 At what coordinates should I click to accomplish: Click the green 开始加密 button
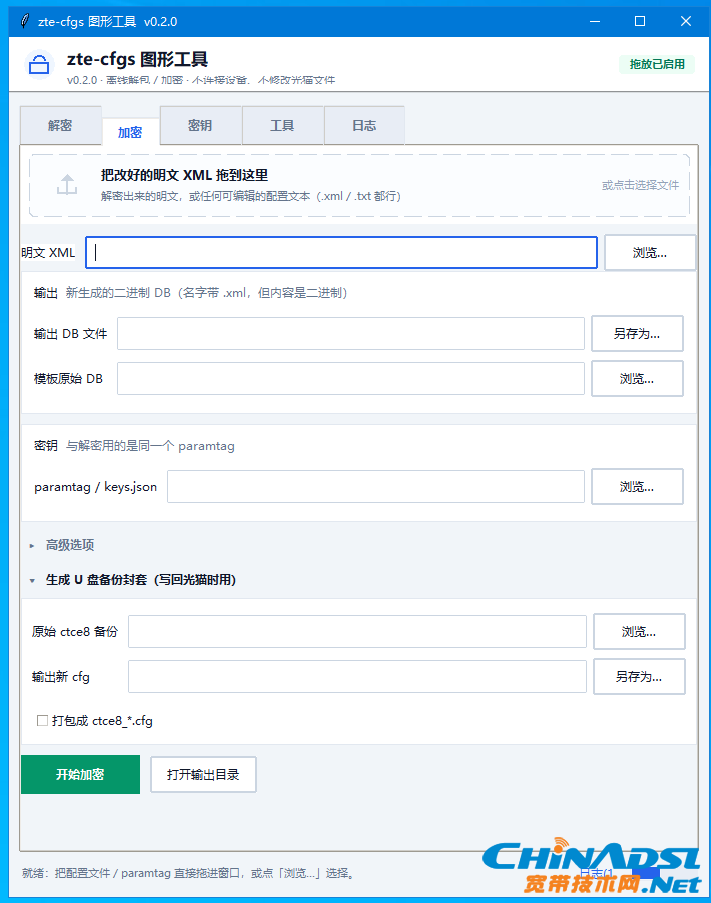tap(81, 774)
